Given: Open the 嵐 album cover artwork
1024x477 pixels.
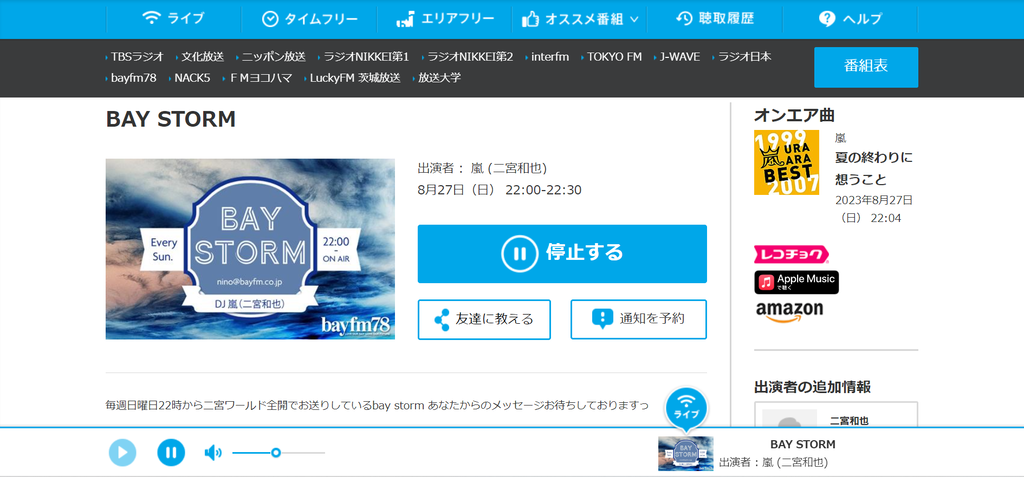Looking at the screenshot, I should (x=786, y=162).
